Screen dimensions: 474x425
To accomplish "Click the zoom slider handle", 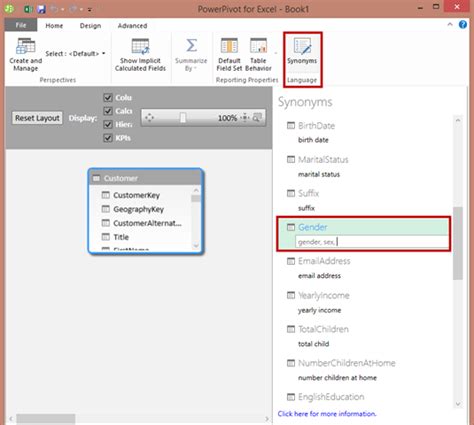I will pos(183,118).
